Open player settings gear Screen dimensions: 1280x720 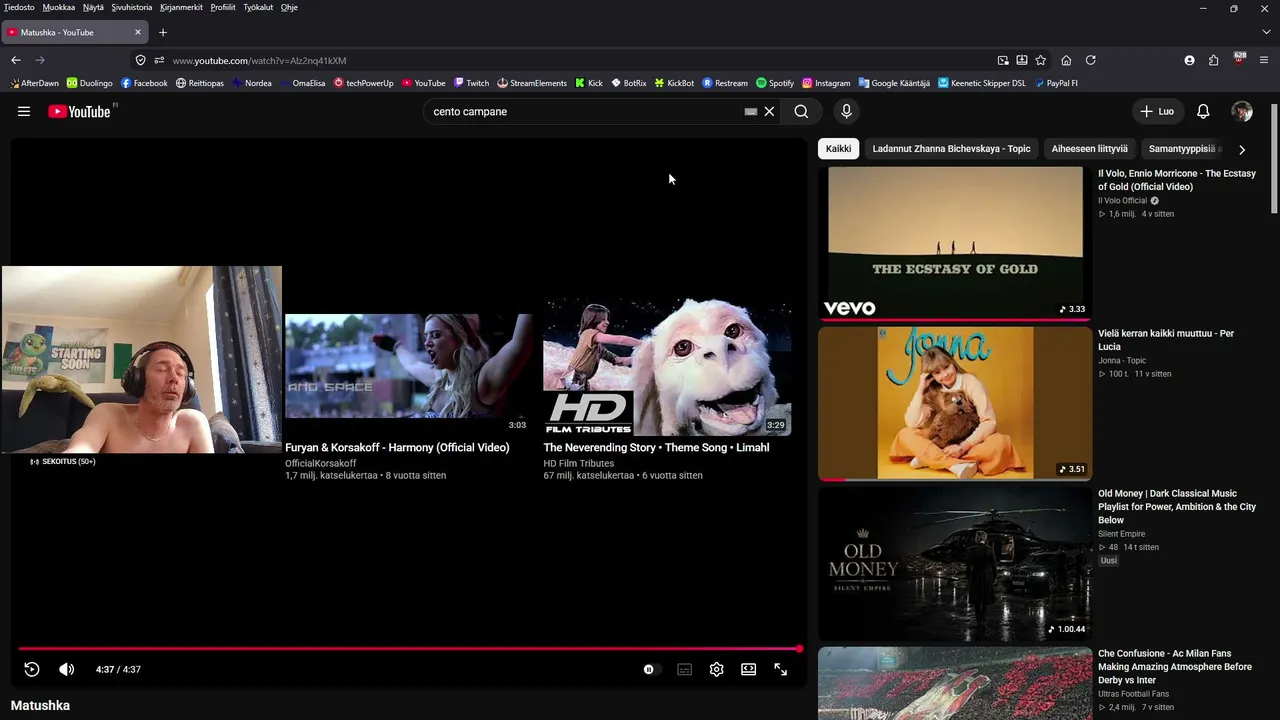pyautogui.click(x=716, y=669)
